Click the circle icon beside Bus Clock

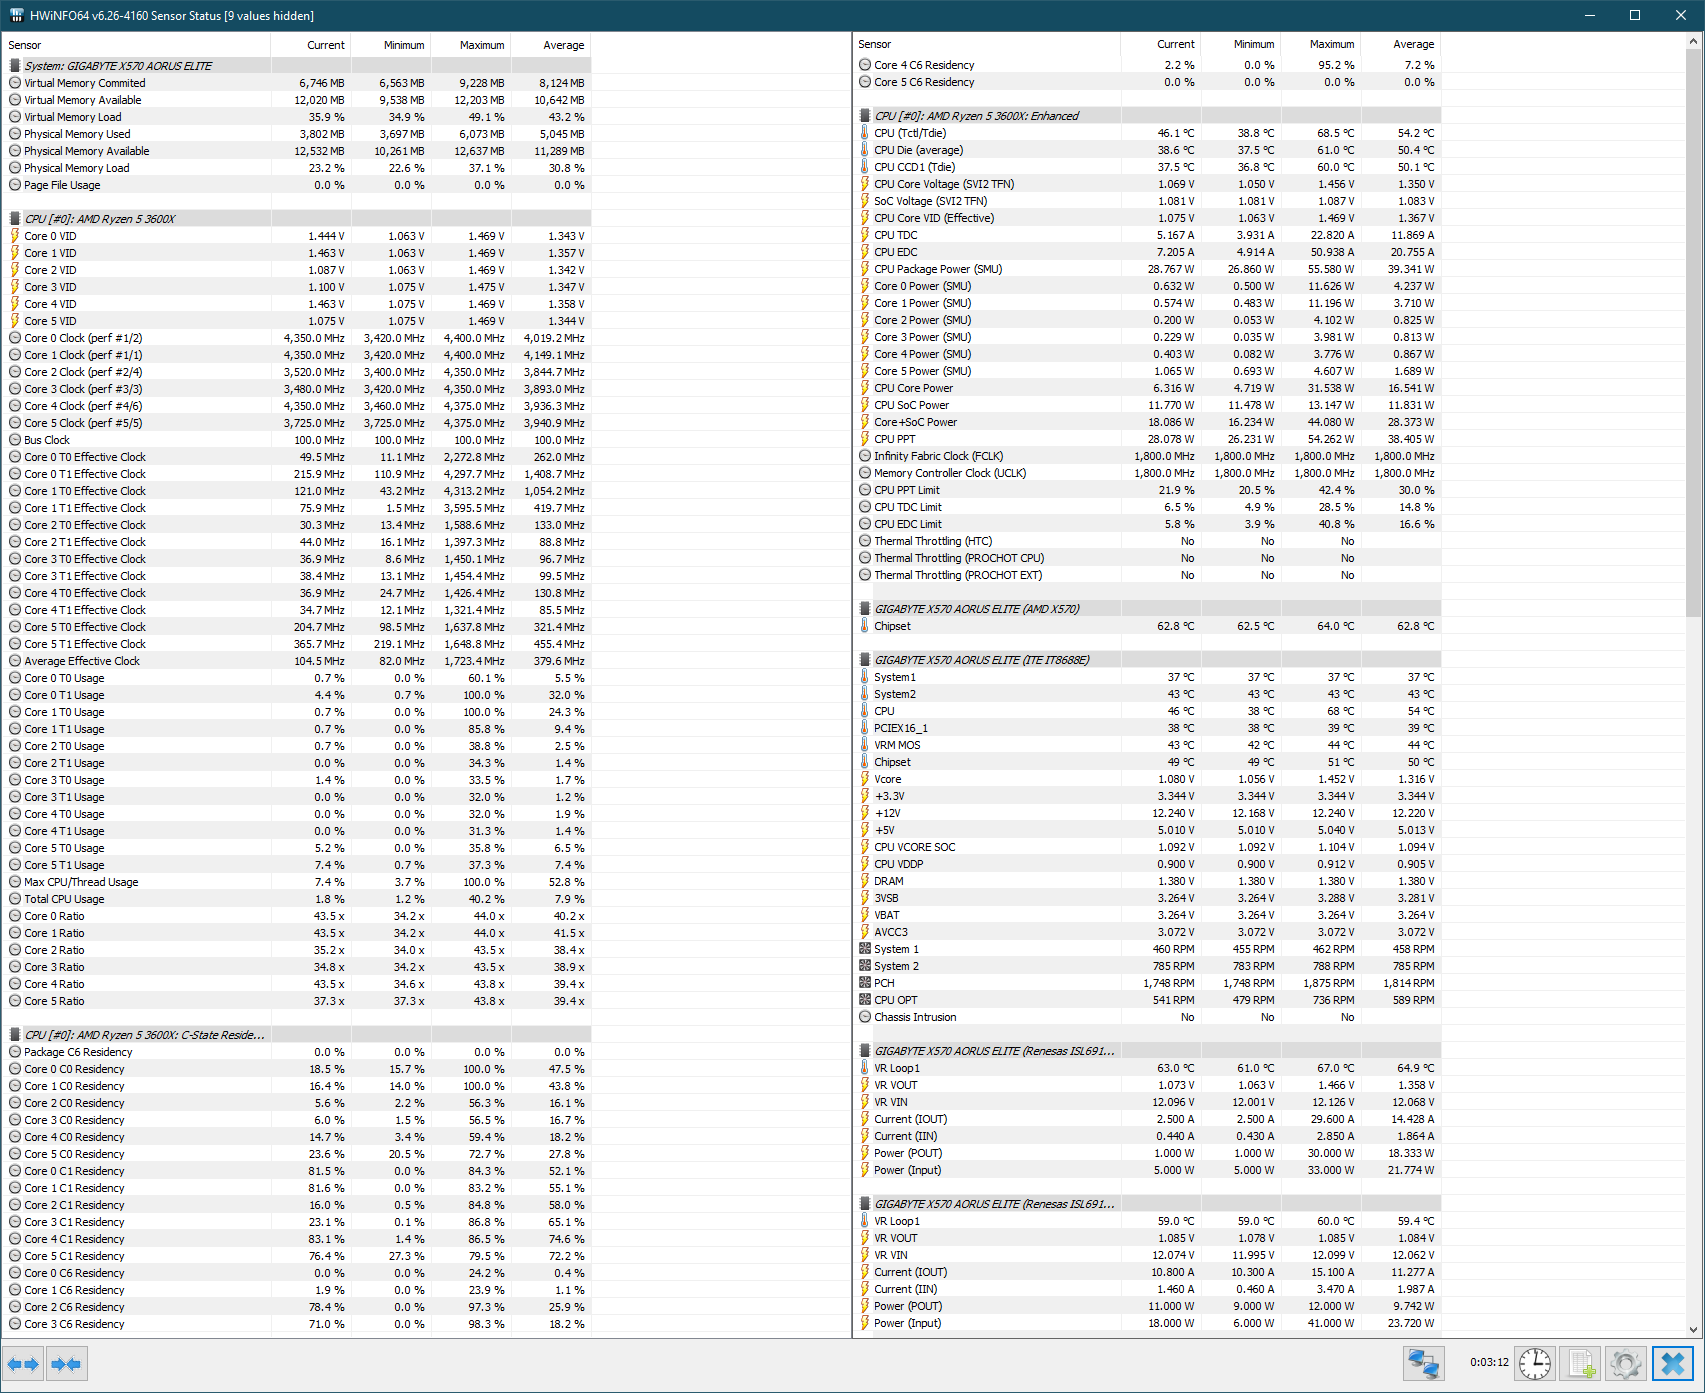pos(15,440)
